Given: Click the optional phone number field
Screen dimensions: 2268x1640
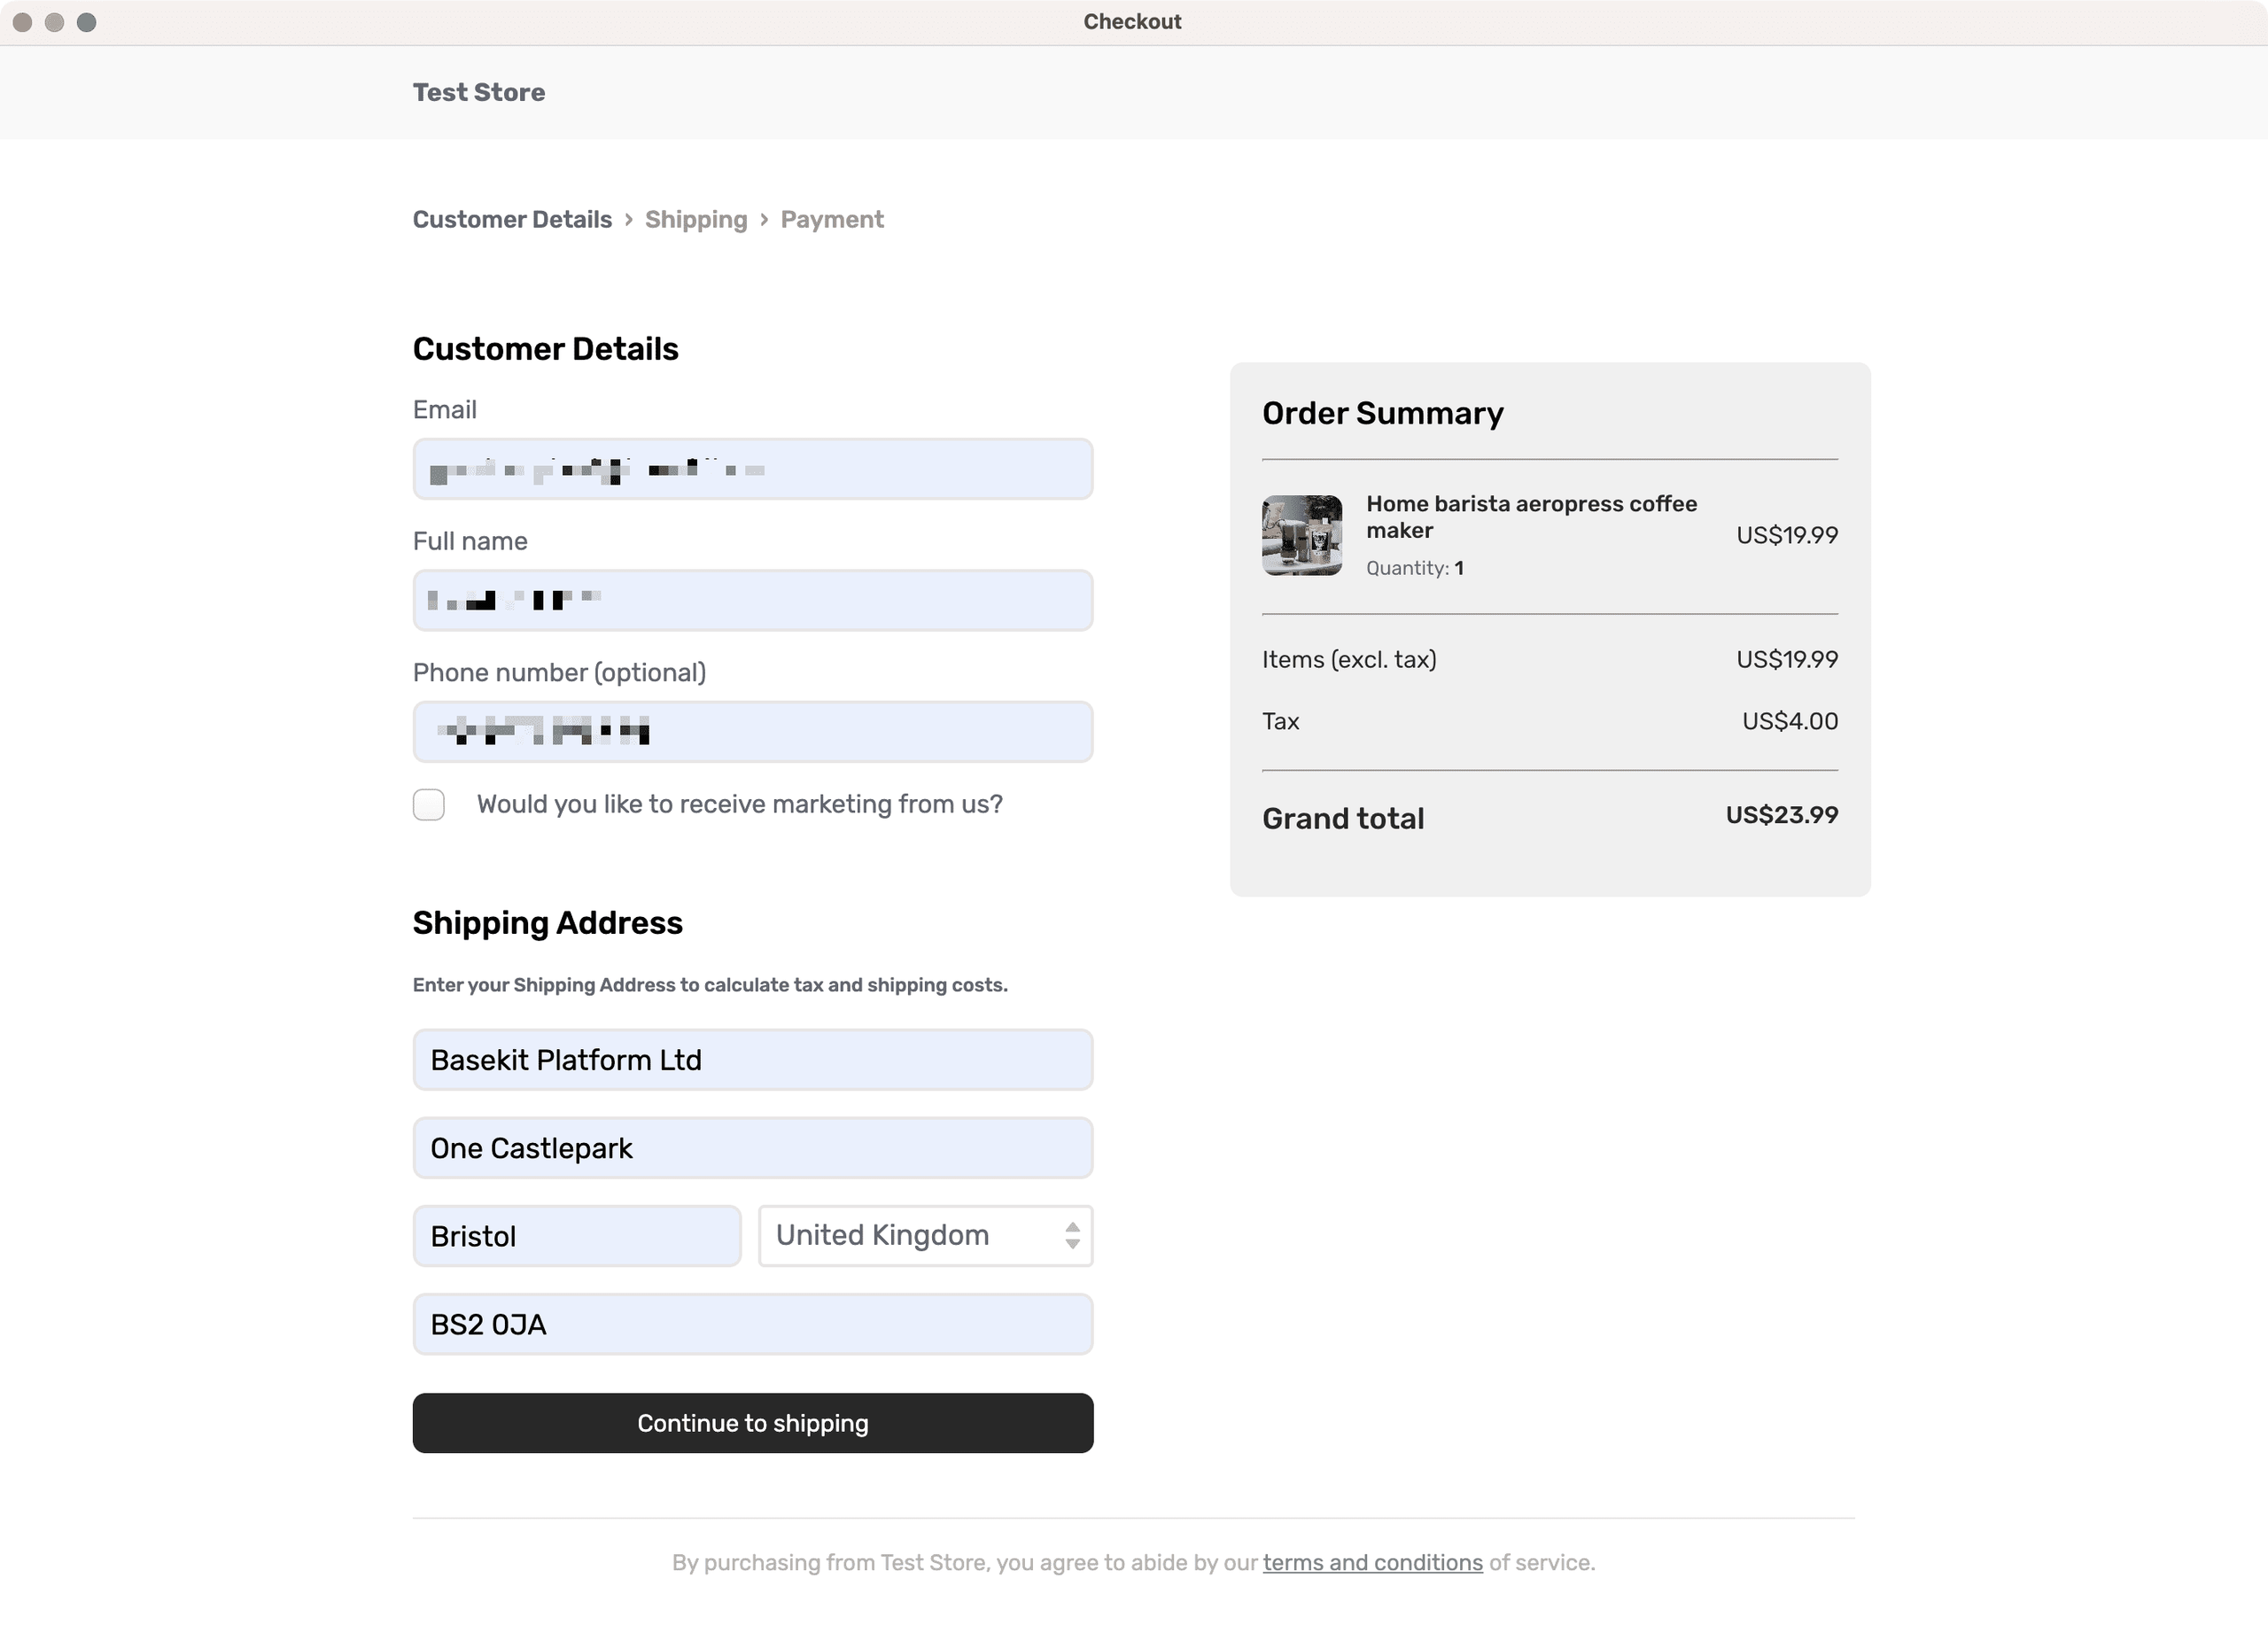Looking at the screenshot, I should (753, 731).
